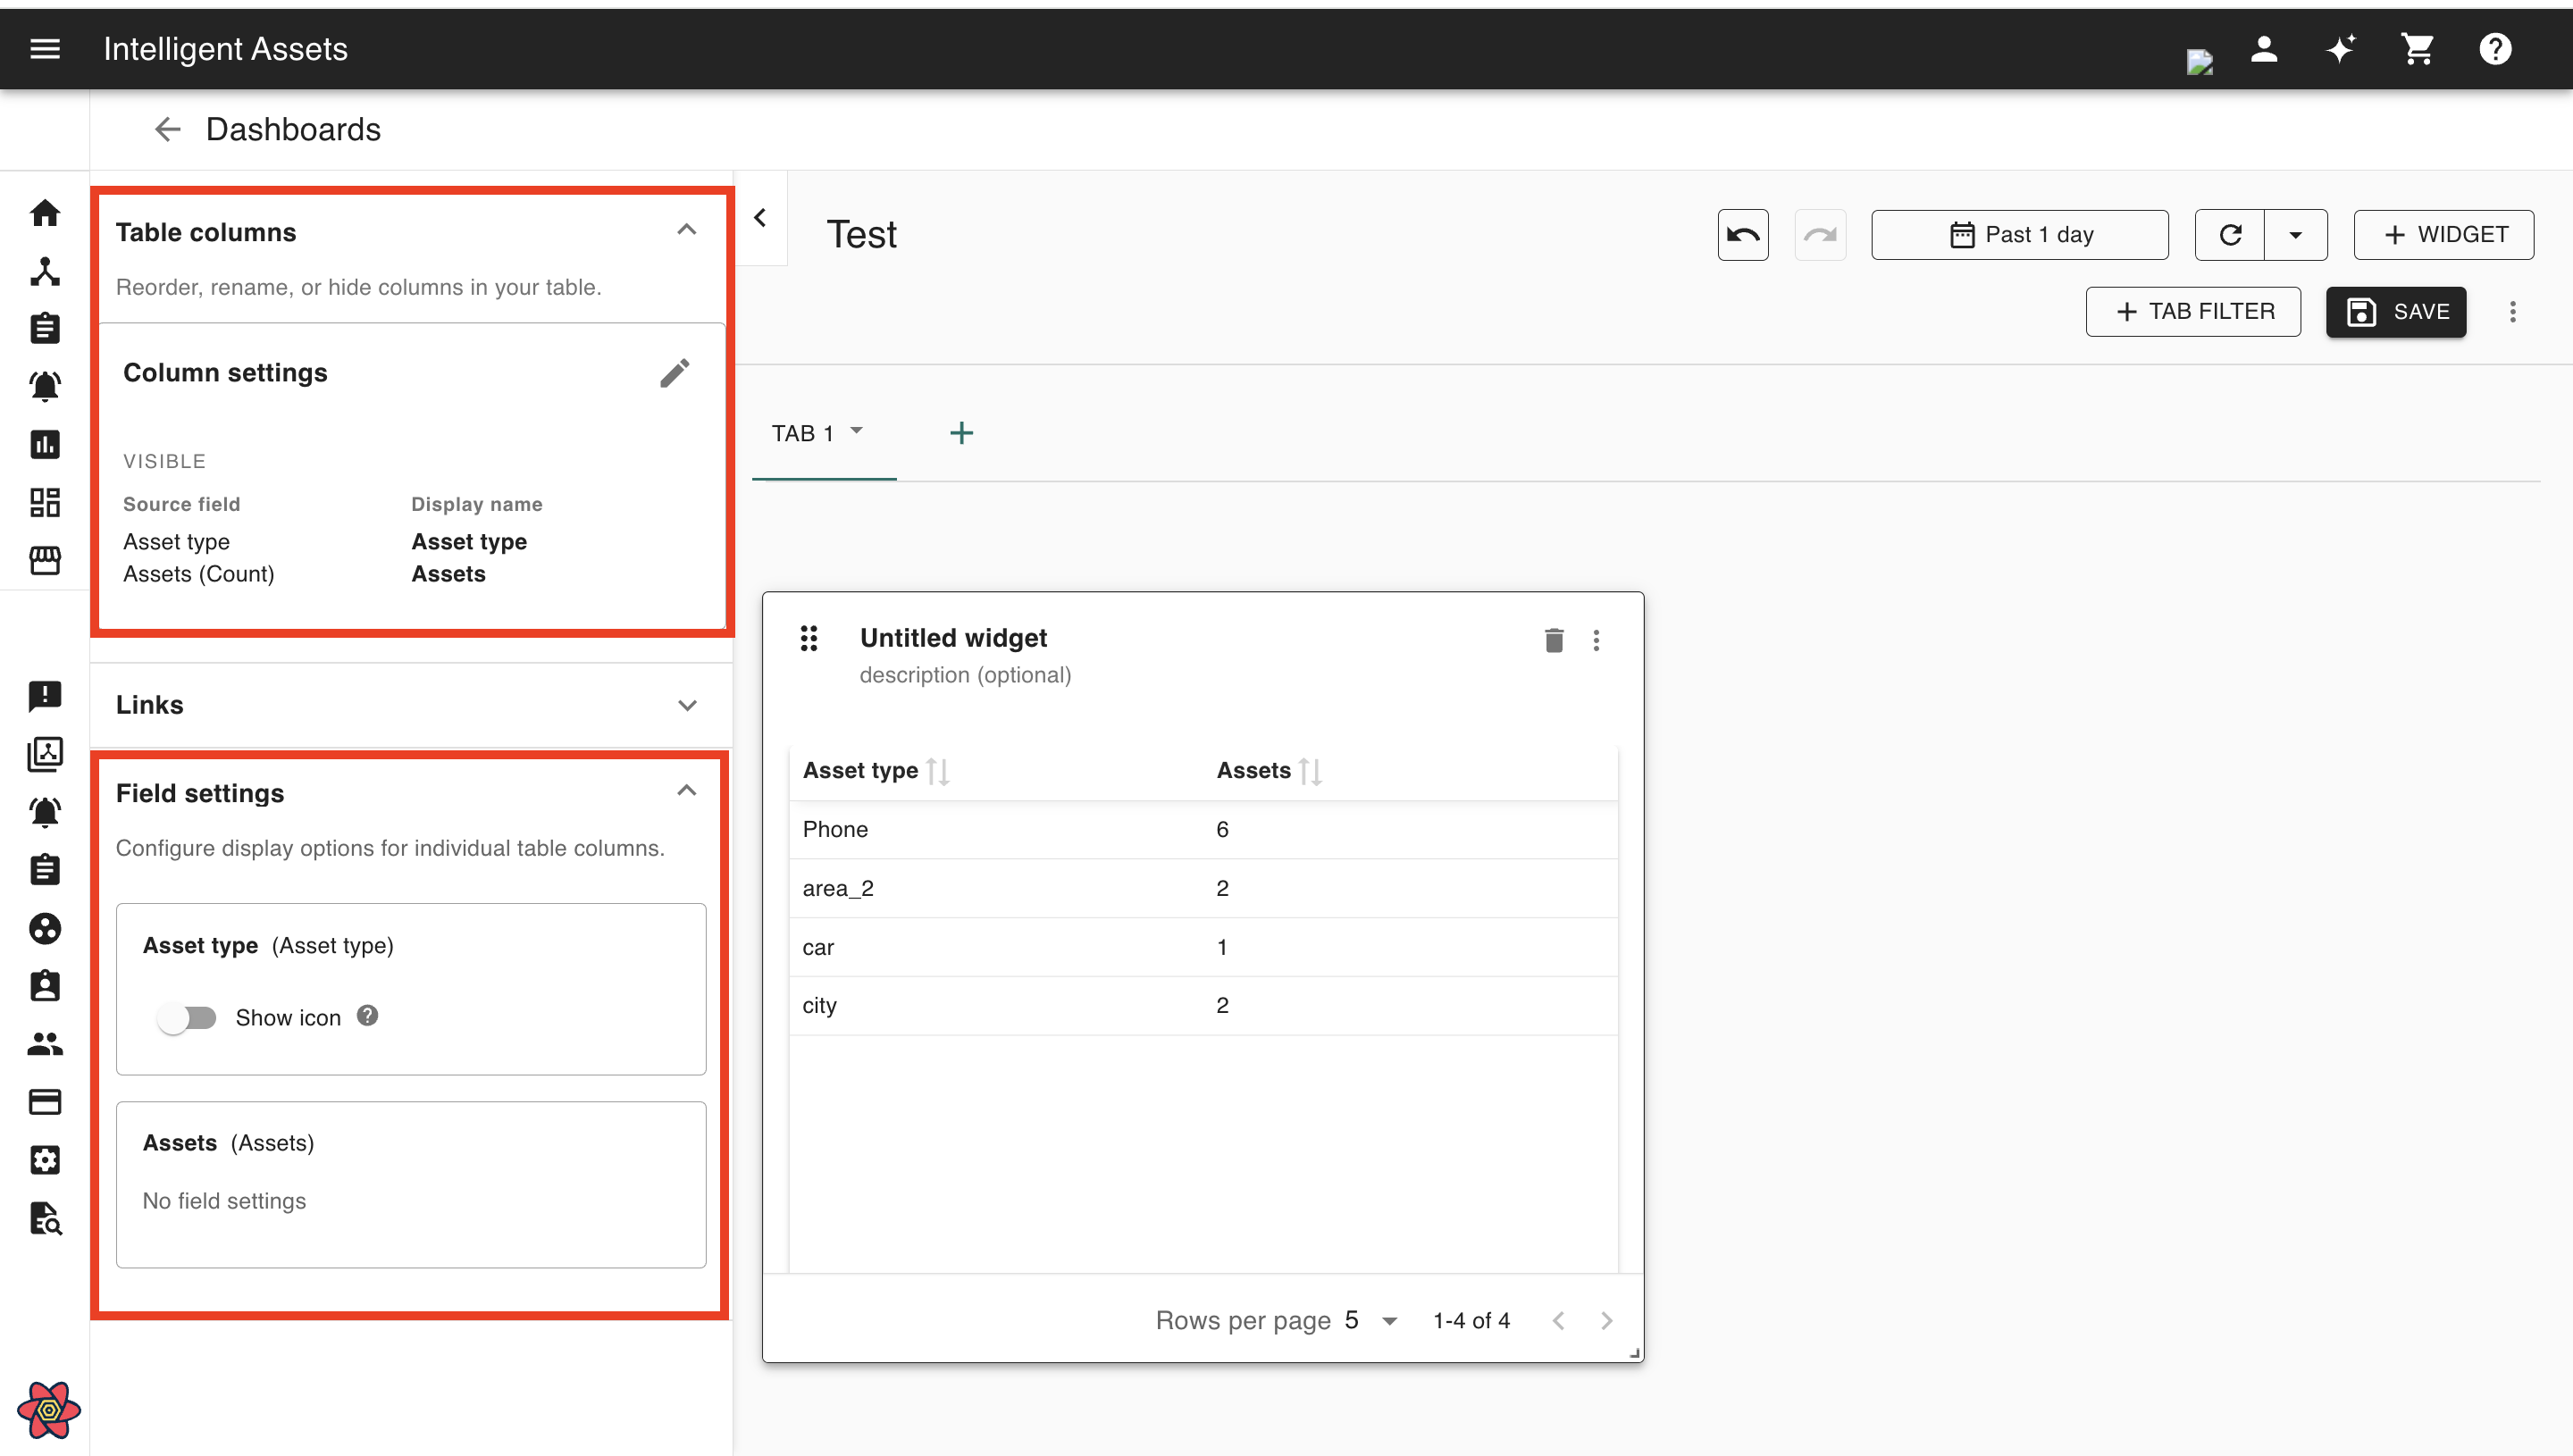Click the SAVE button

tap(2396, 312)
